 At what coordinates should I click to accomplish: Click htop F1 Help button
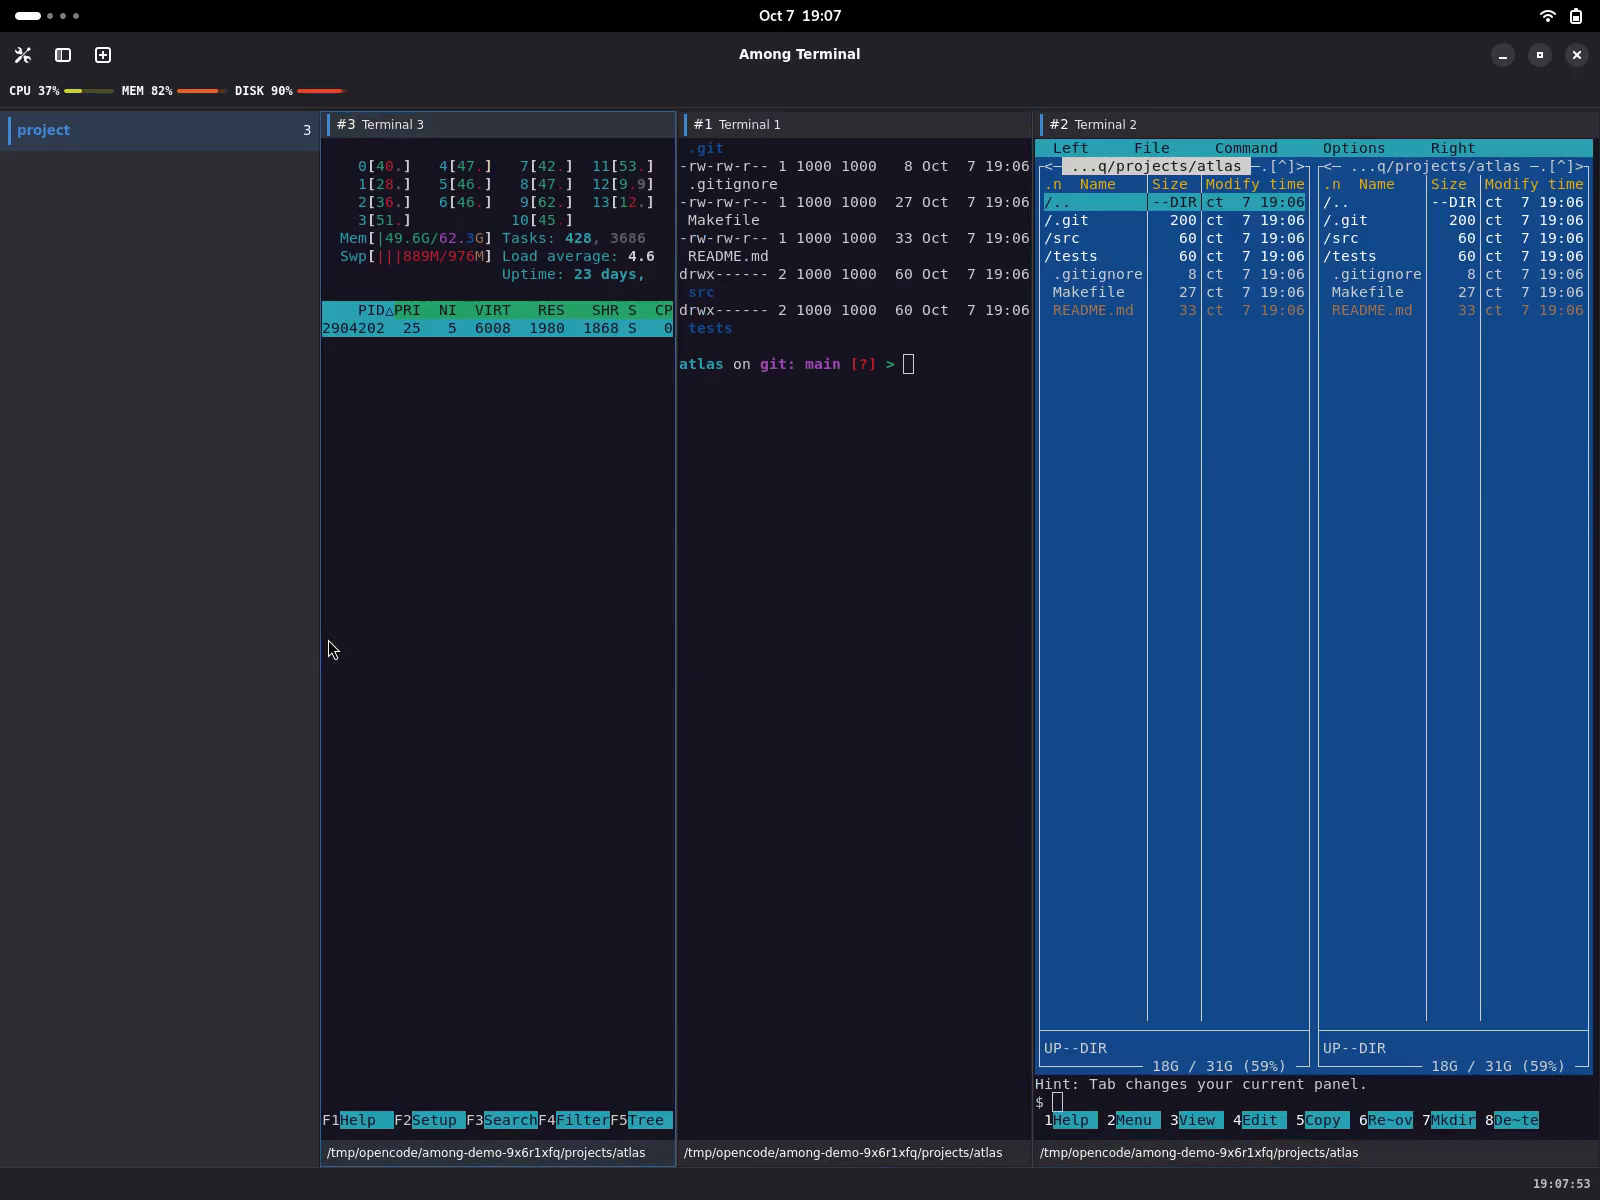pos(357,1120)
